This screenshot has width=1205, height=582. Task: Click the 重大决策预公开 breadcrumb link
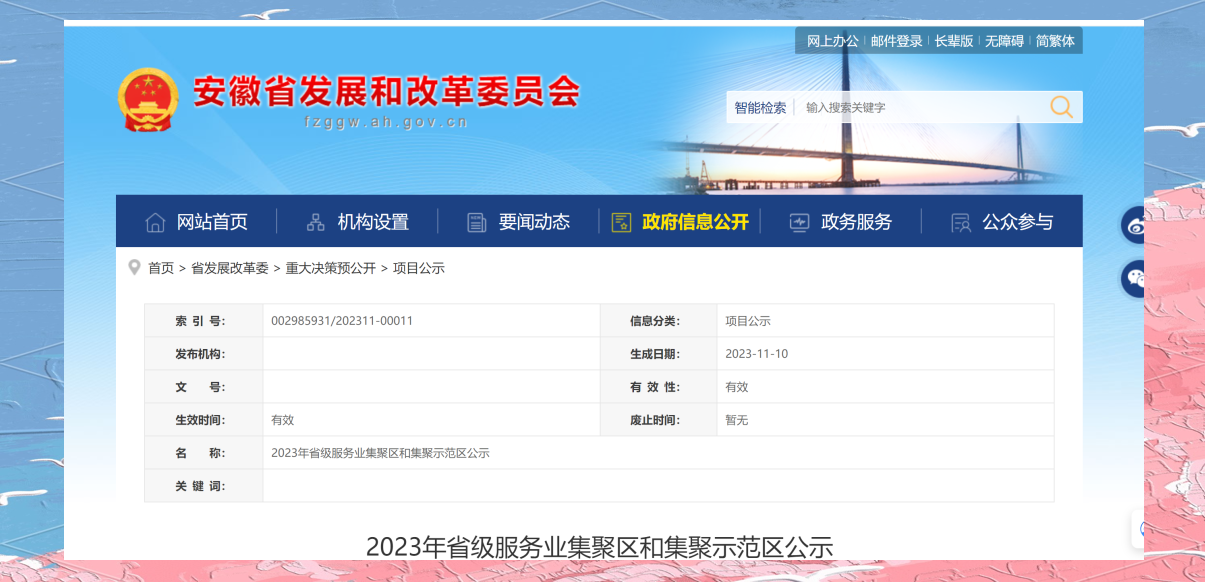(x=330, y=268)
